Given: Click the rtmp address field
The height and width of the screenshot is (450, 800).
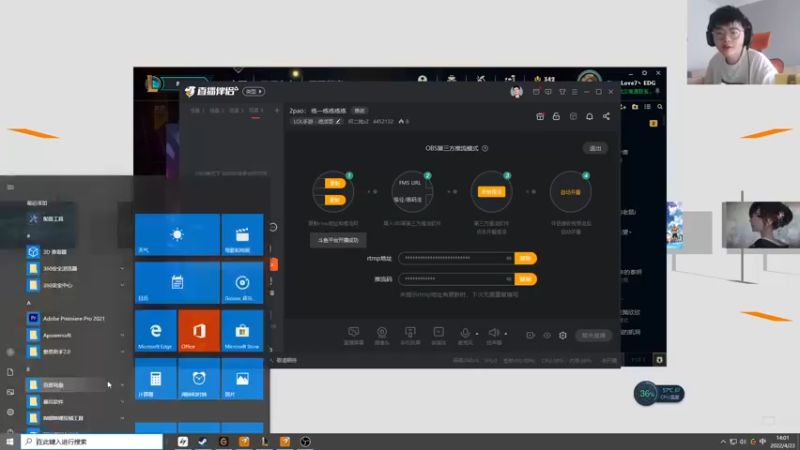Looking at the screenshot, I should pyautogui.click(x=456, y=258).
